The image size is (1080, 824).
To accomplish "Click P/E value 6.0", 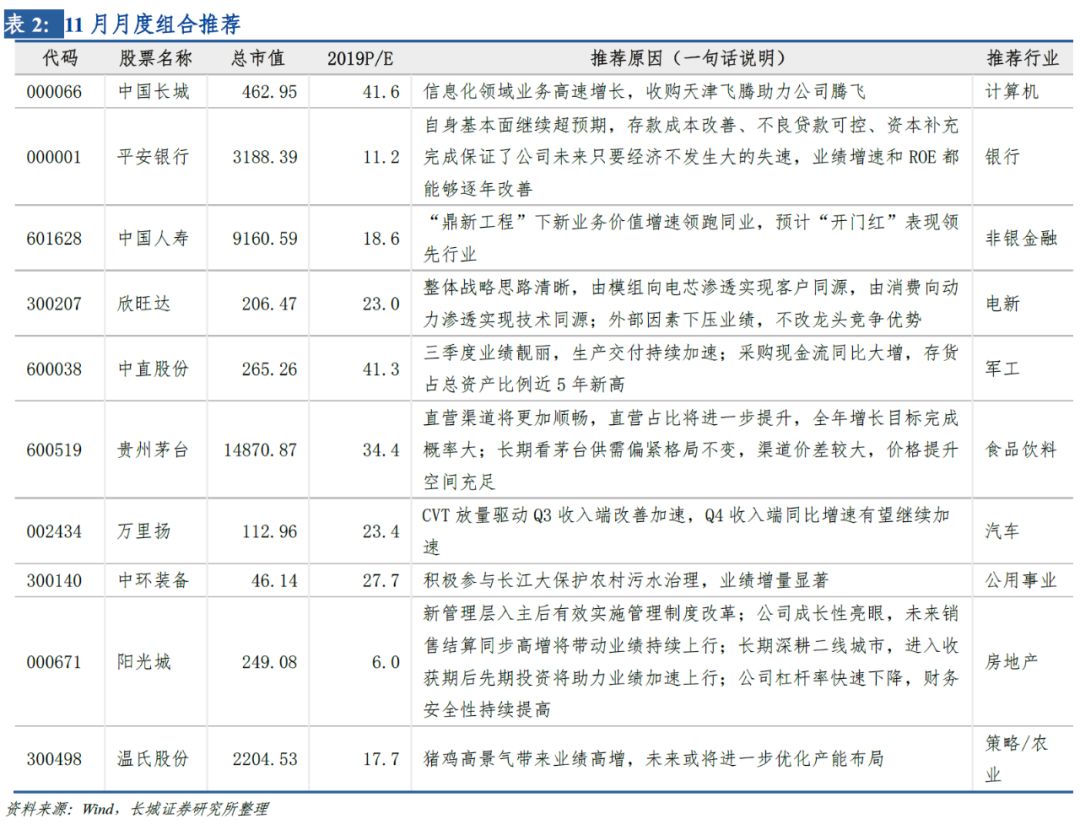I will click(x=386, y=662).
